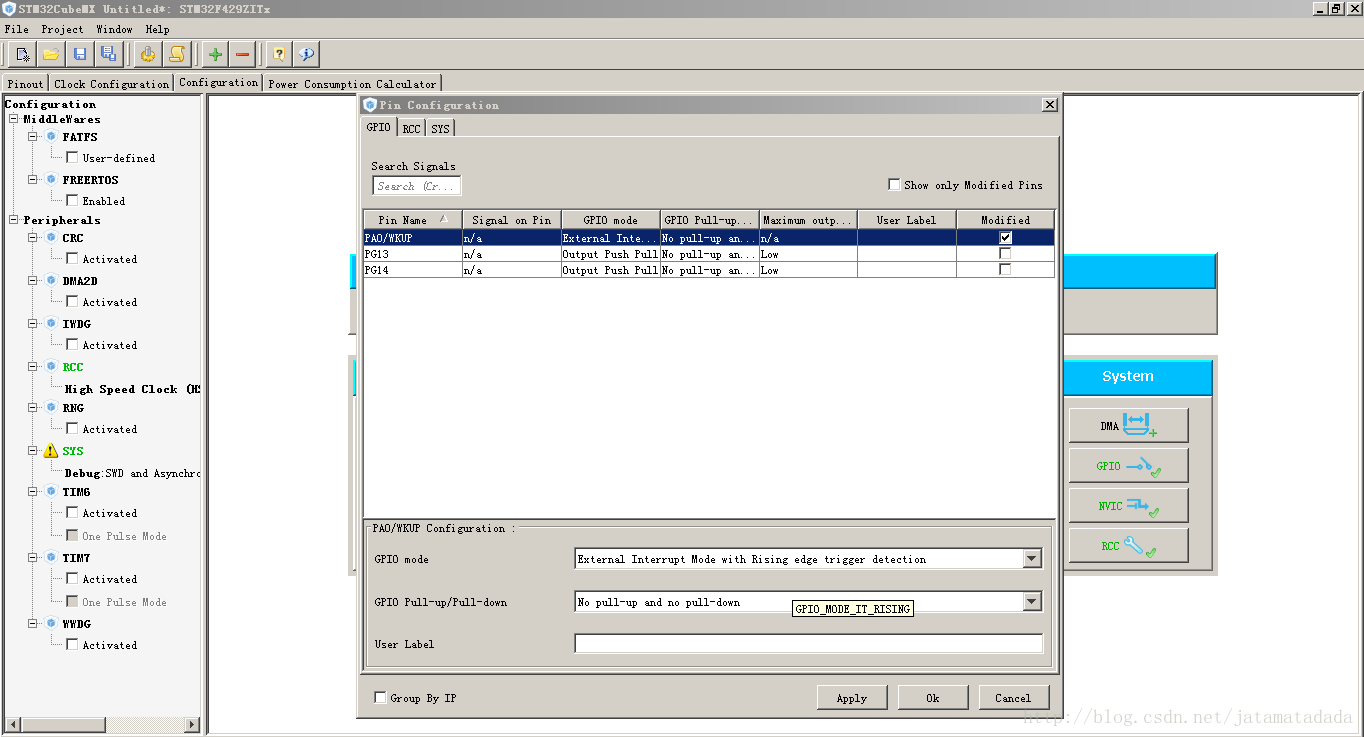
Task: Click the SYS yellow warning icon
Action: tap(51, 450)
